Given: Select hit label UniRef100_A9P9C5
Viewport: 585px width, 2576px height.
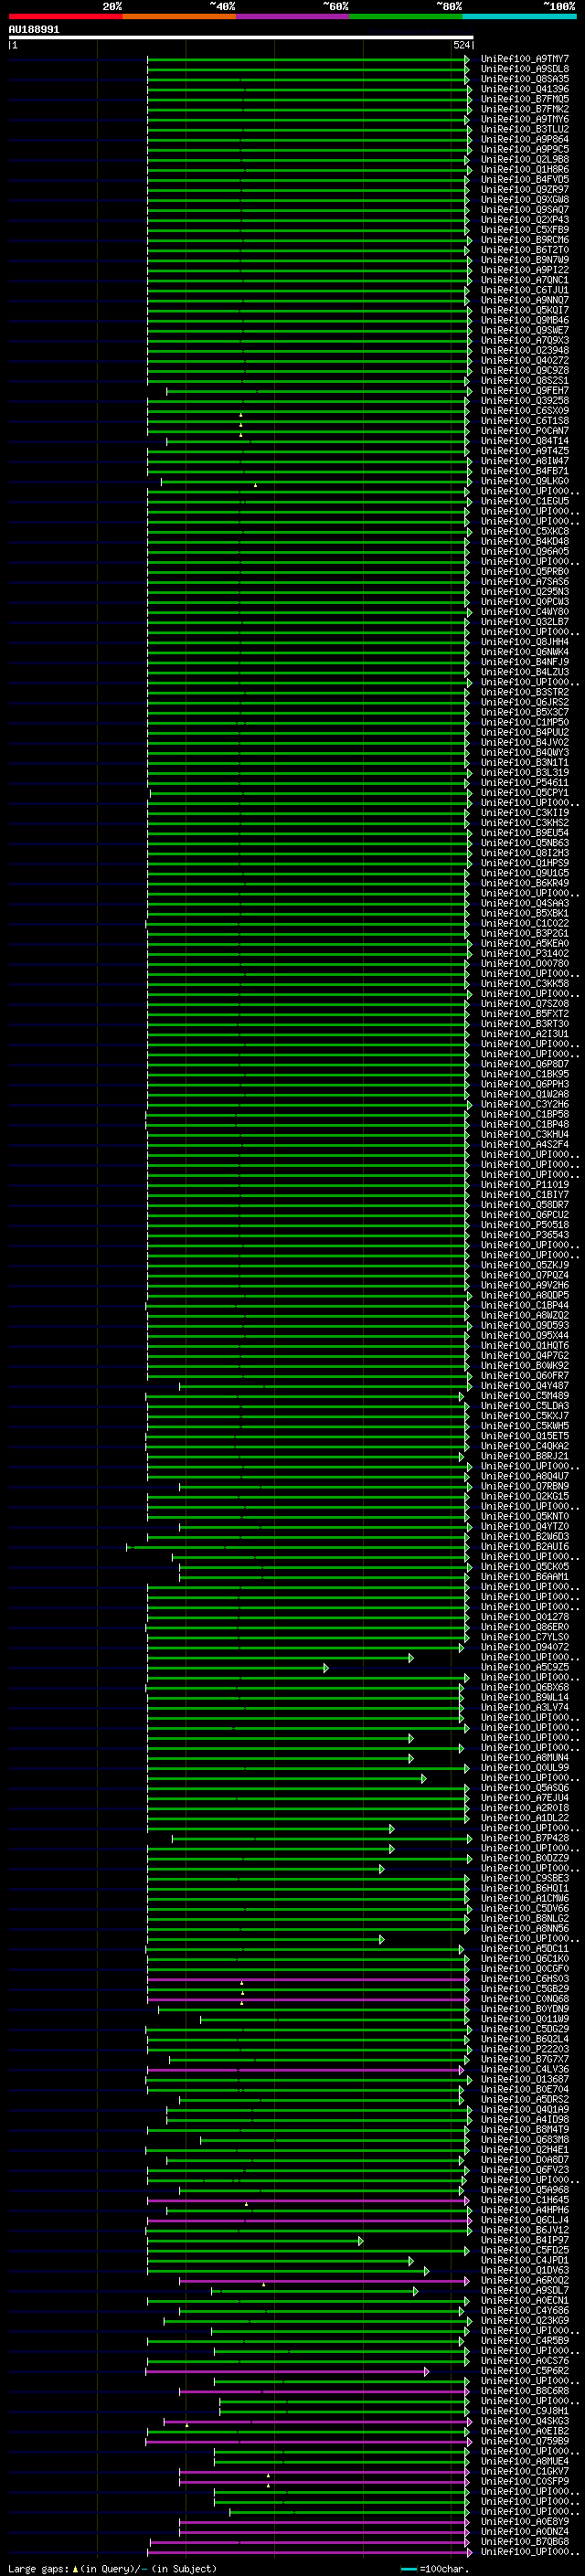Looking at the screenshot, I should pyautogui.click(x=524, y=149).
